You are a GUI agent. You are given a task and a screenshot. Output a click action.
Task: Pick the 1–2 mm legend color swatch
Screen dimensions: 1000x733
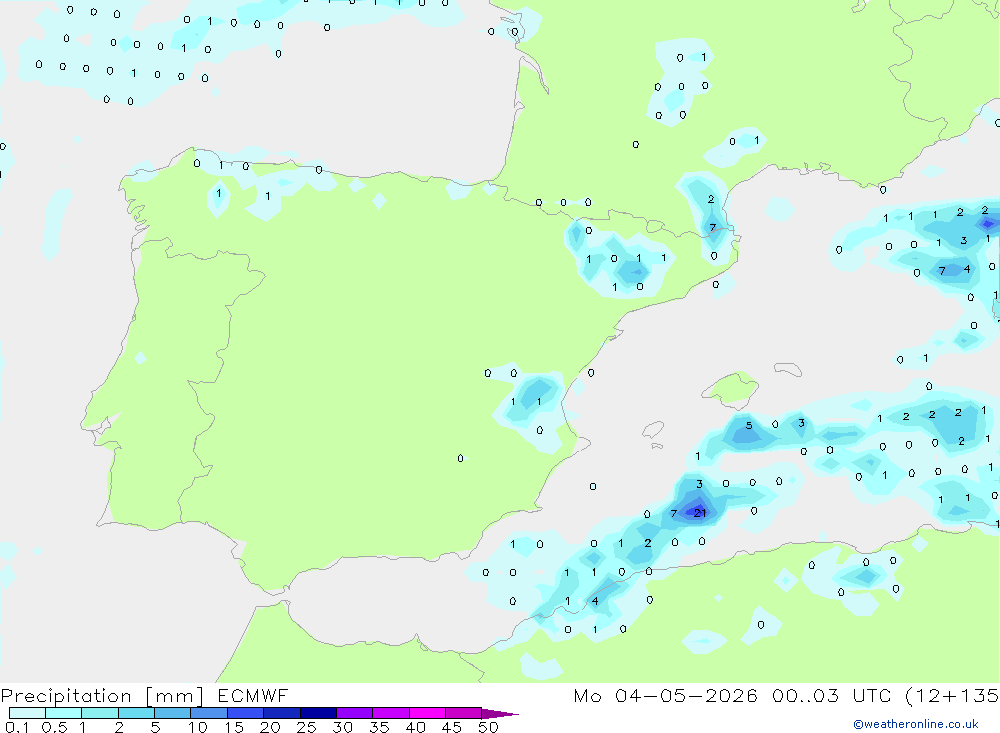click(100, 713)
